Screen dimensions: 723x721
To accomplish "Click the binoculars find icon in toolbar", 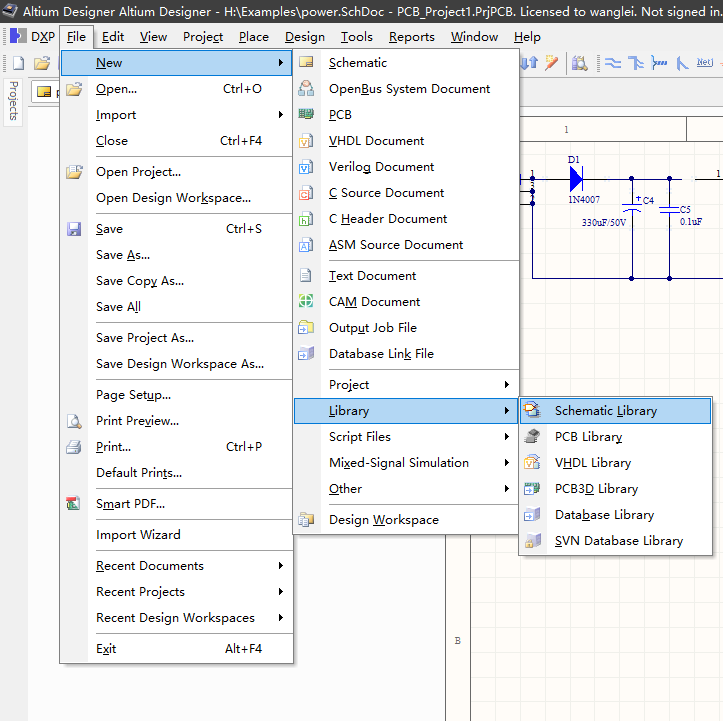I will pyautogui.click(x=580, y=64).
